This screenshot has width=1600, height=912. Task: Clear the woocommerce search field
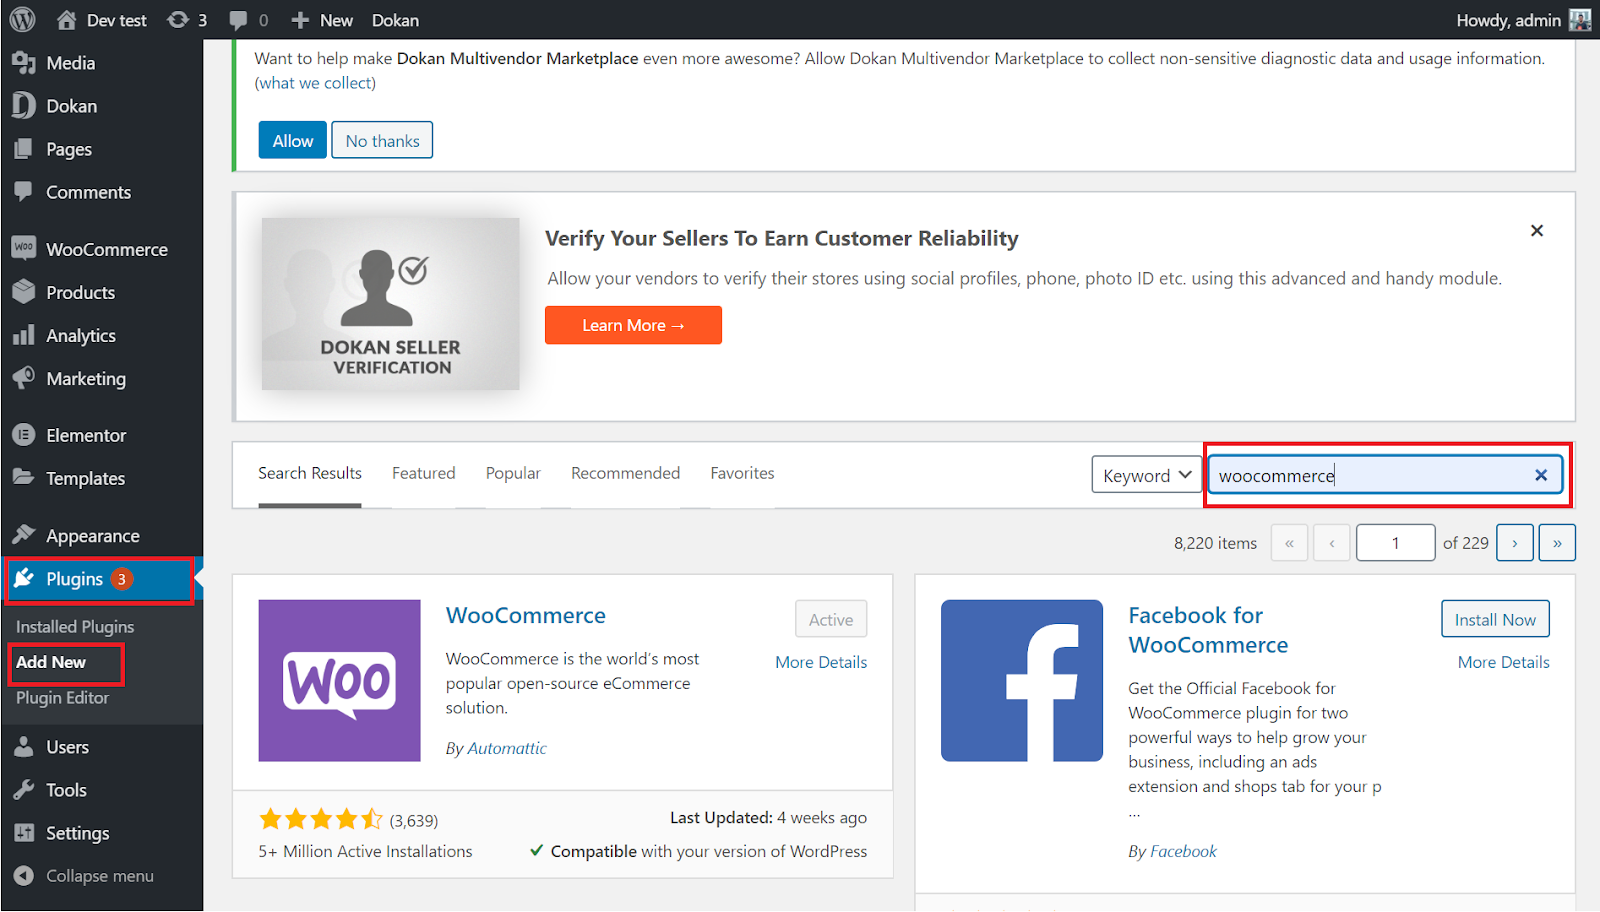pyautogui.click(x=1541, y=475)
